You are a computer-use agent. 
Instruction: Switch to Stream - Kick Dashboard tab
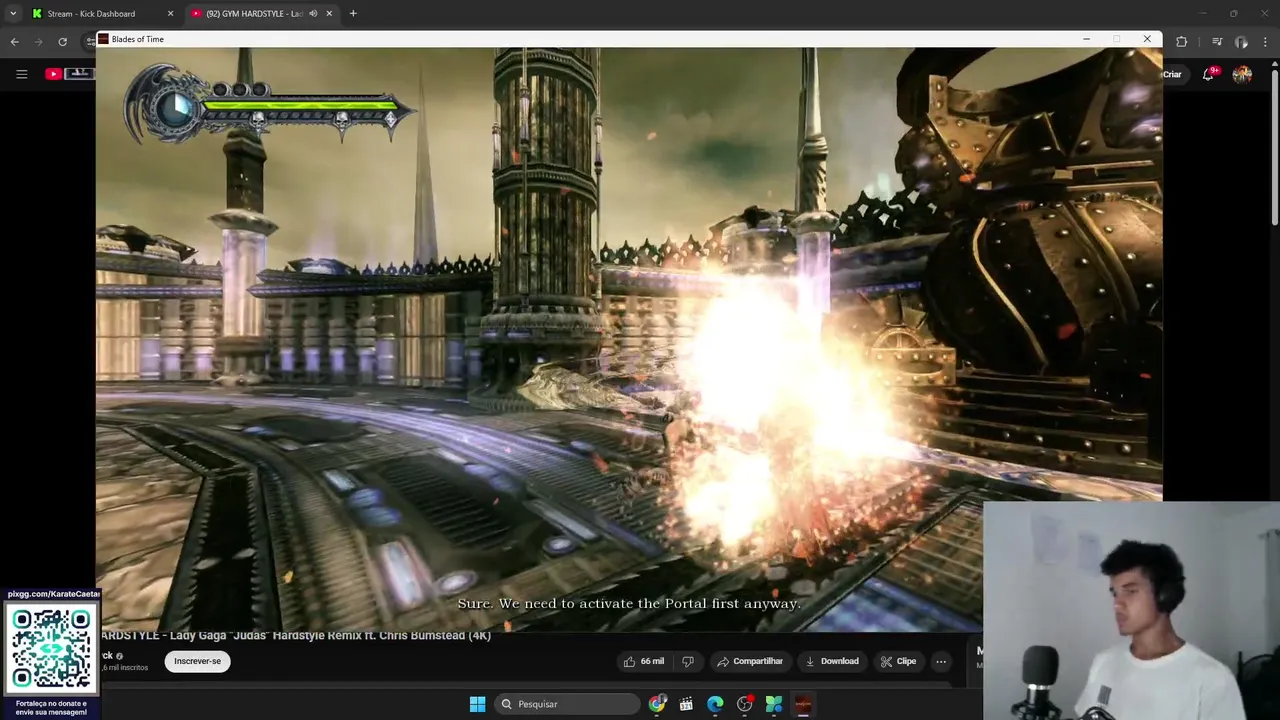point(91,14)
